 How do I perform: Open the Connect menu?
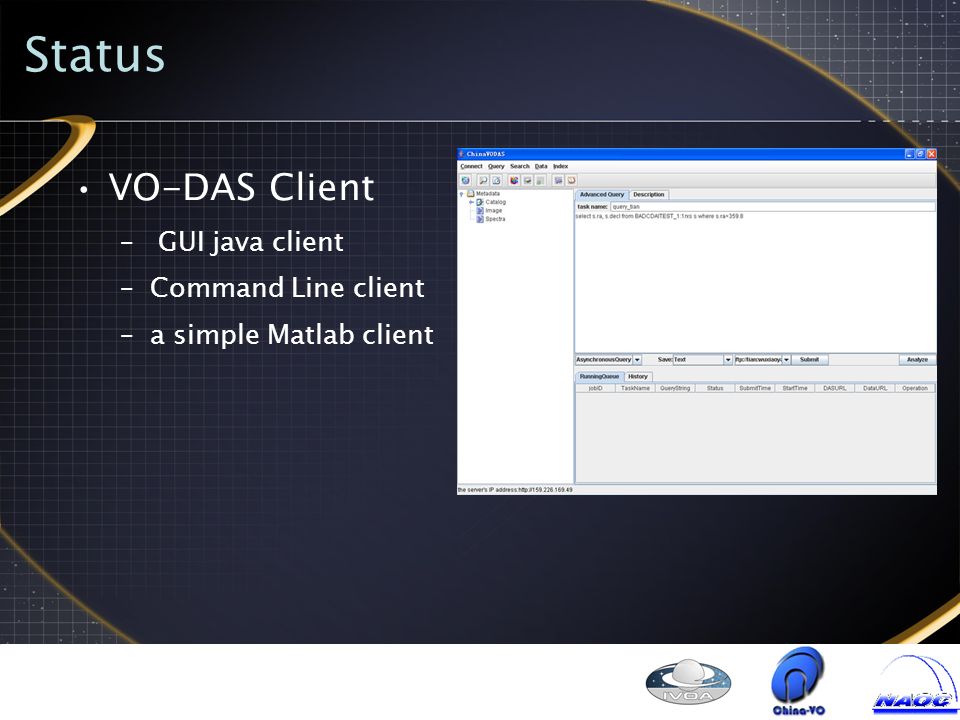pyautogui.click(x=471, y=167)
